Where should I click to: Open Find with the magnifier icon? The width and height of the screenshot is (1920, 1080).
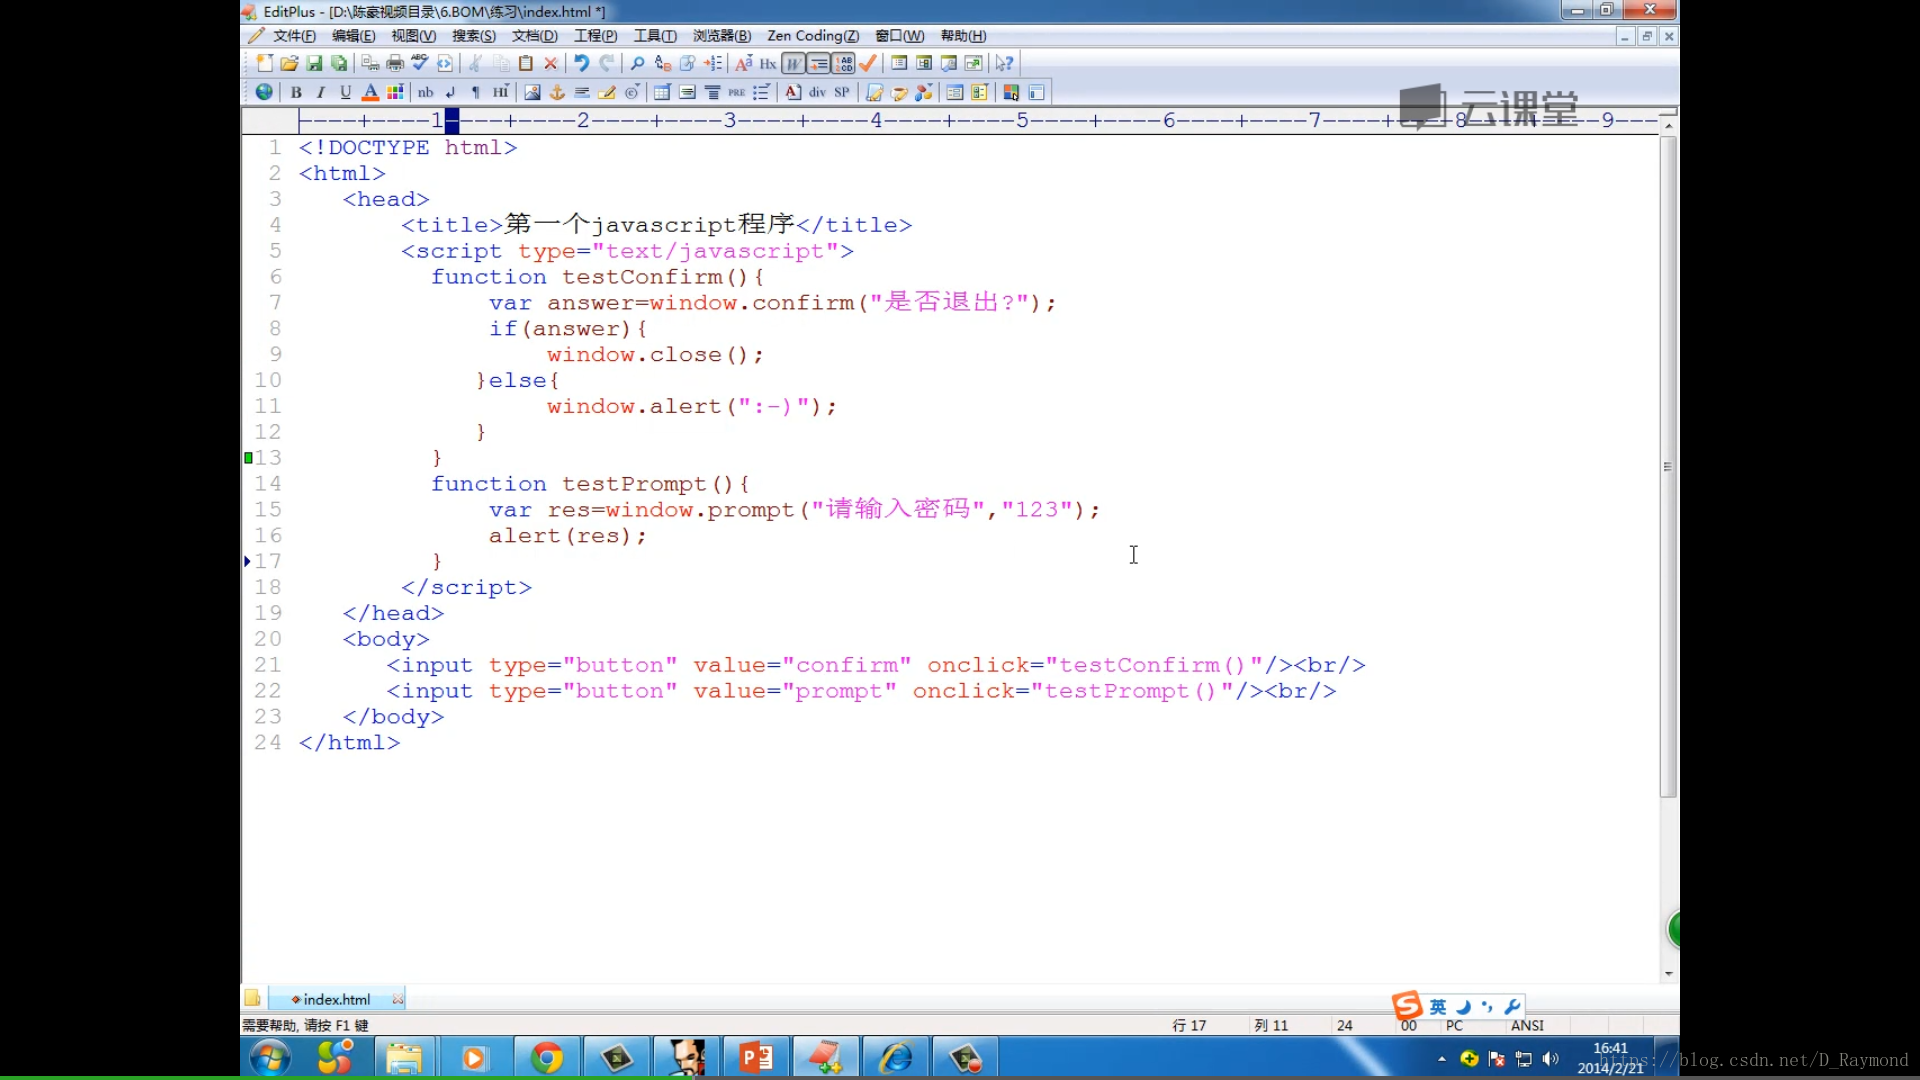[x=637, y=63]
